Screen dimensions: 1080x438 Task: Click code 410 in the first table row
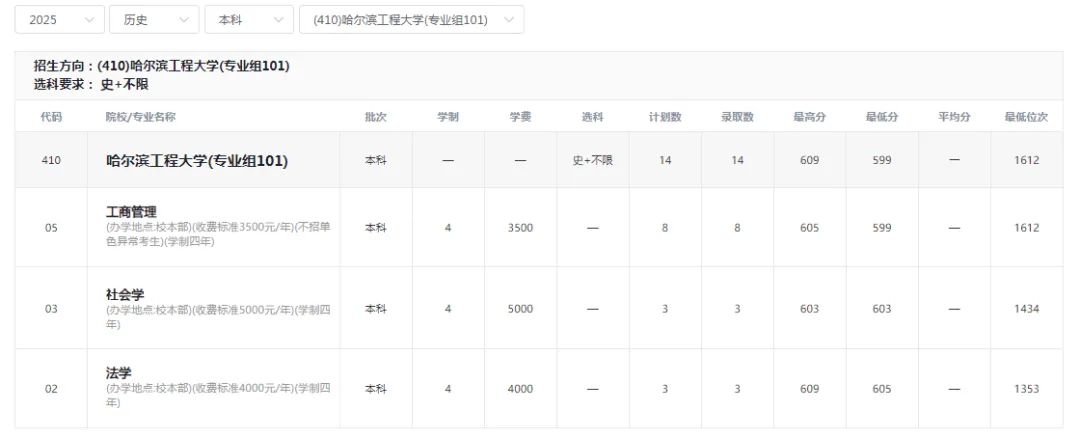coord(51,160)
